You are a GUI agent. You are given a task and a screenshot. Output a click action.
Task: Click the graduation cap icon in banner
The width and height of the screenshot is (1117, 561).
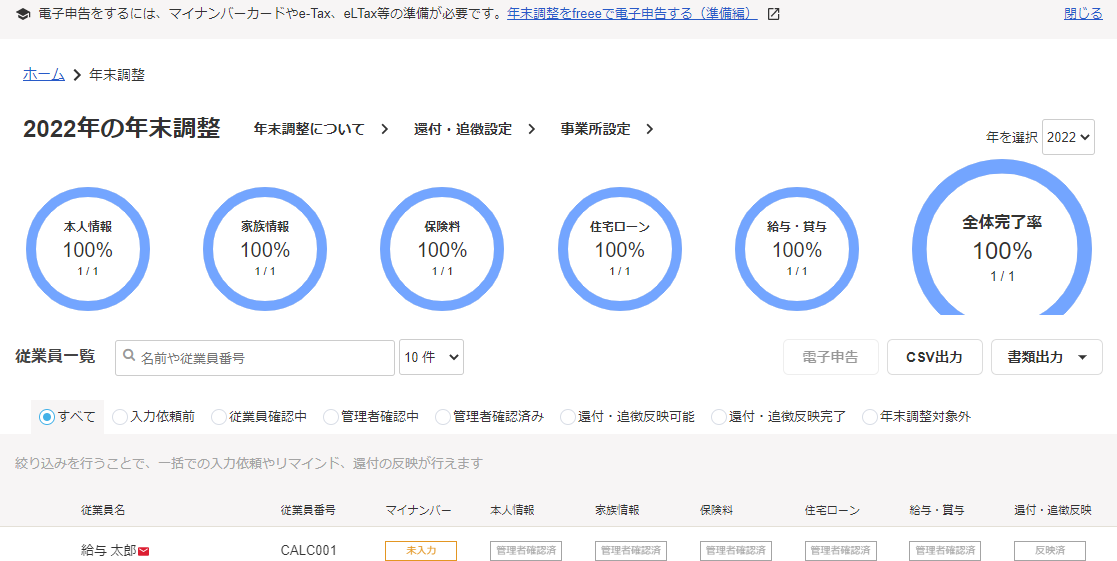pos(24,14)
